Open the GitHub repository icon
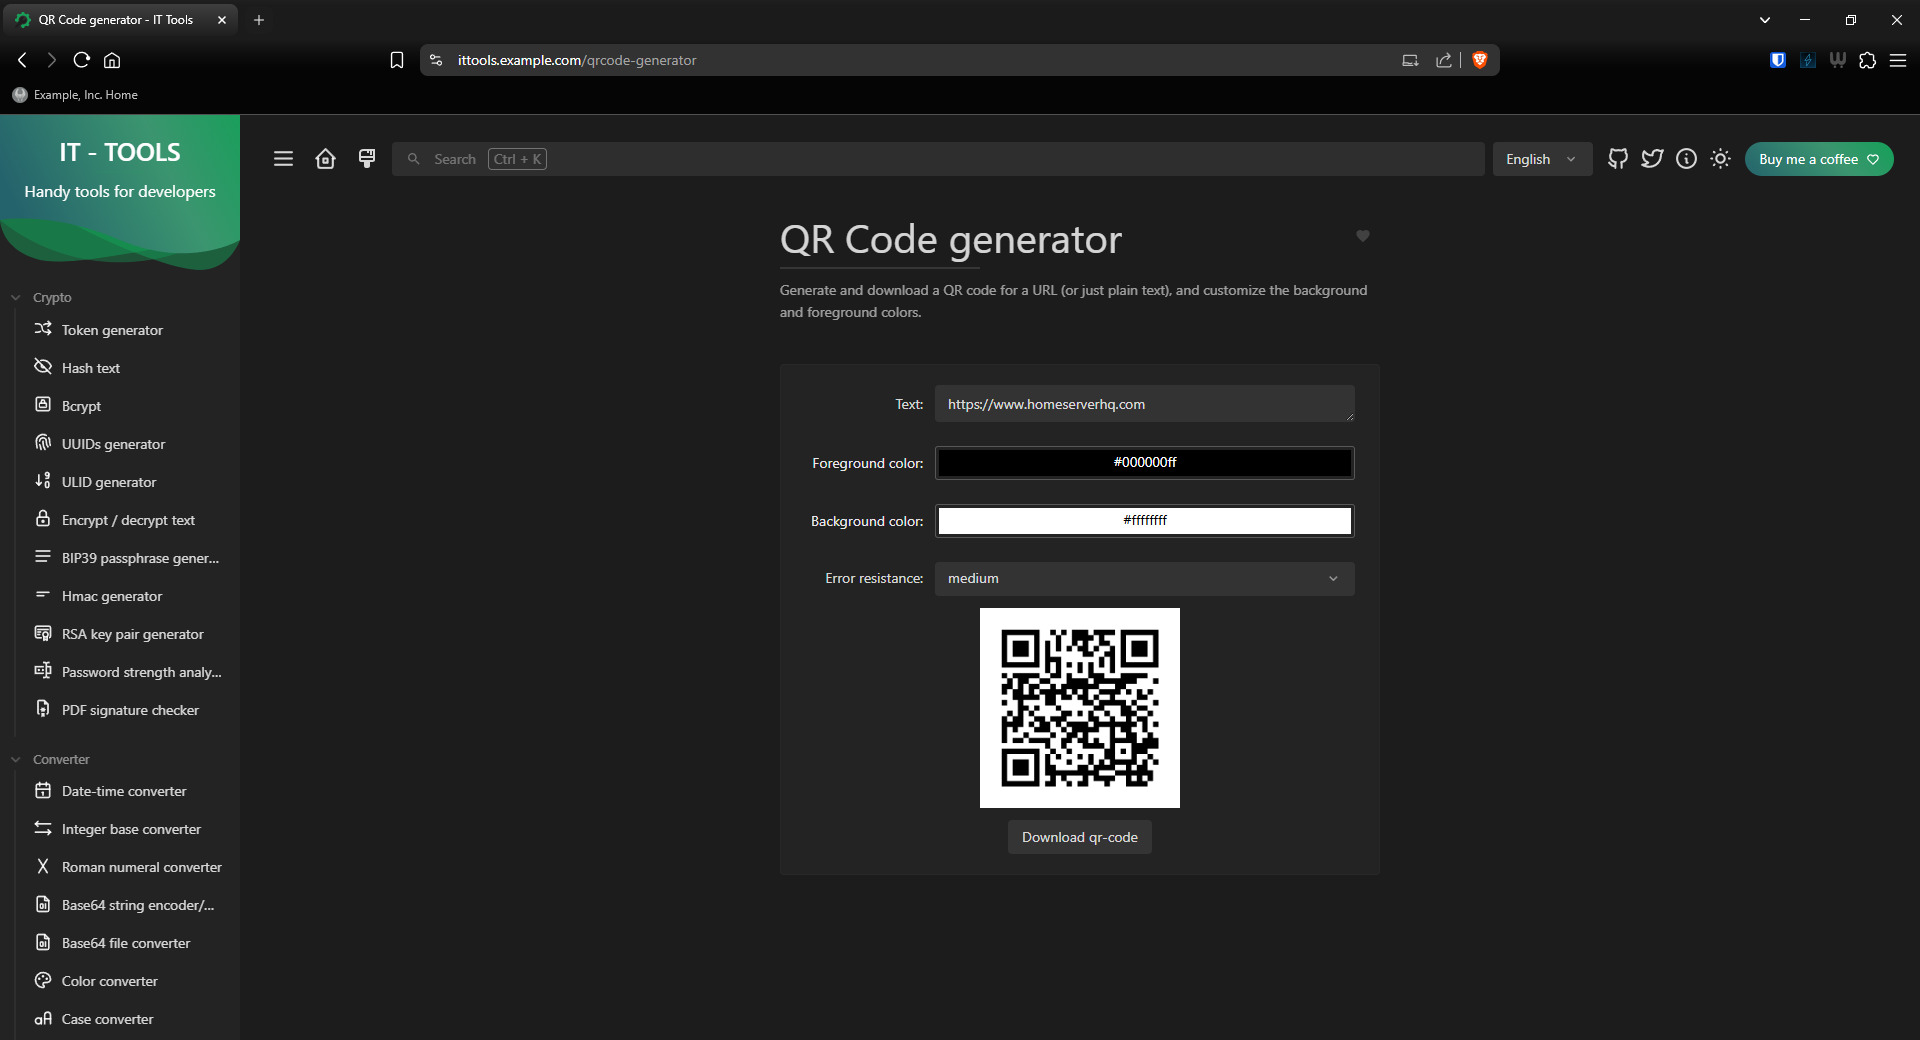Viewport: 1920px width, 1040px height. click(1617, 159)
